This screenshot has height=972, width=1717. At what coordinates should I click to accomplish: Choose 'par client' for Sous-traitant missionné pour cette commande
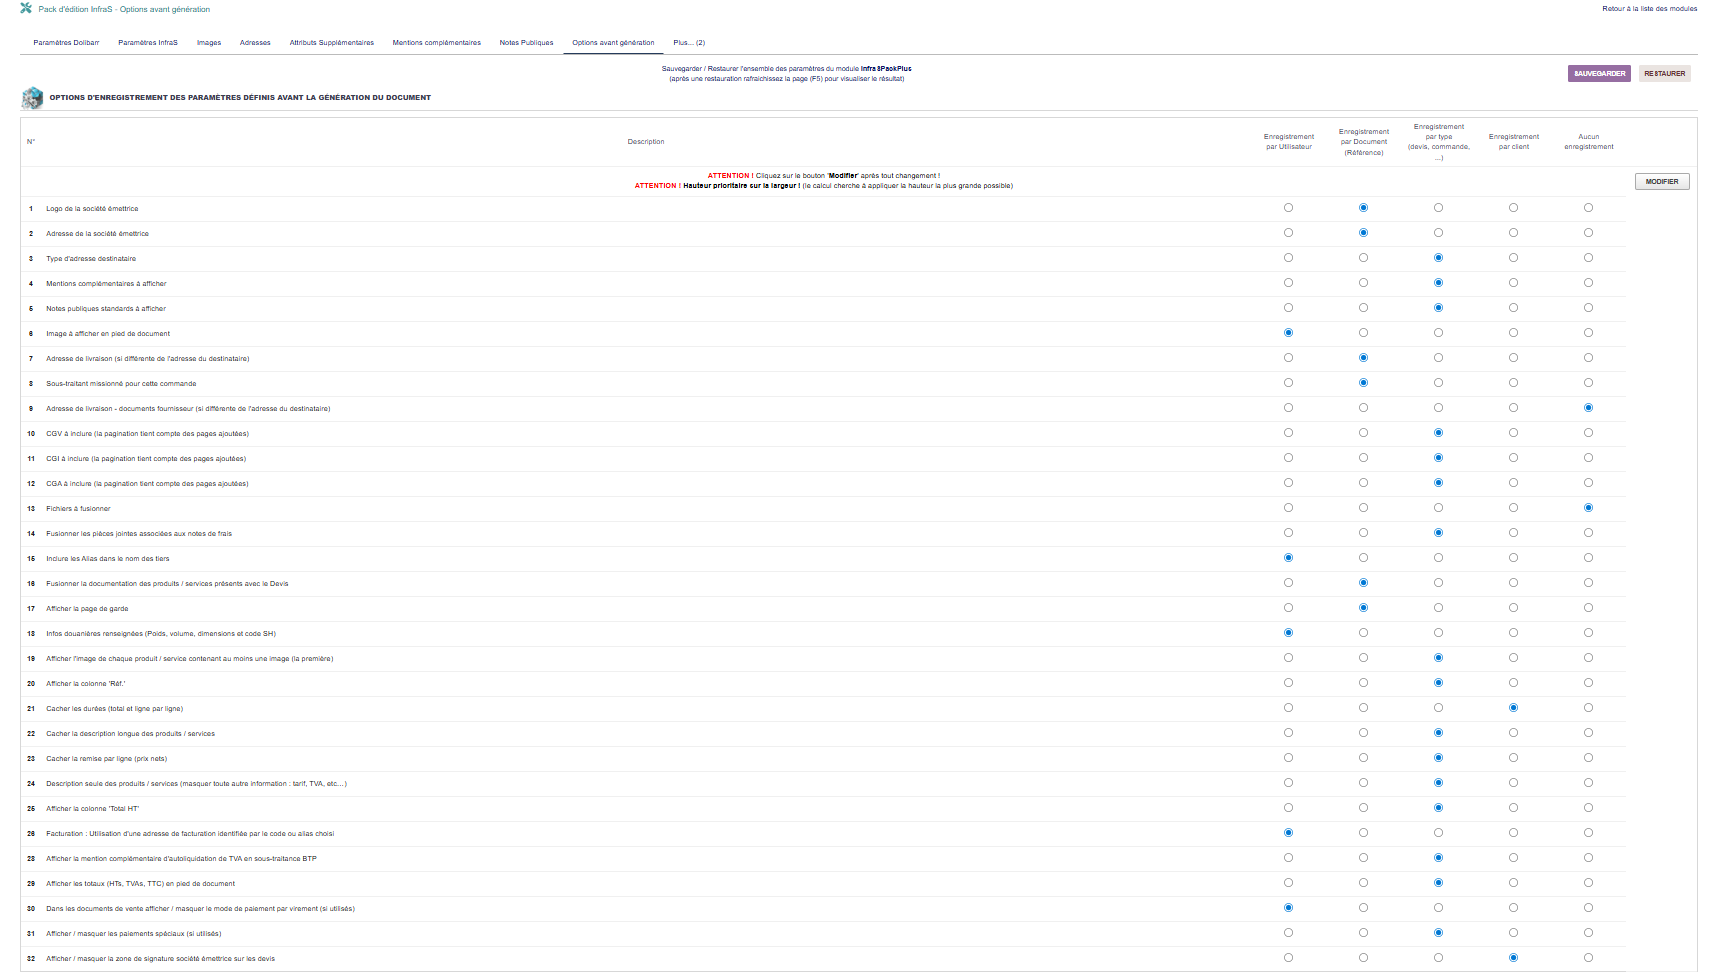pyautogui.click(x=1513, y=383)
